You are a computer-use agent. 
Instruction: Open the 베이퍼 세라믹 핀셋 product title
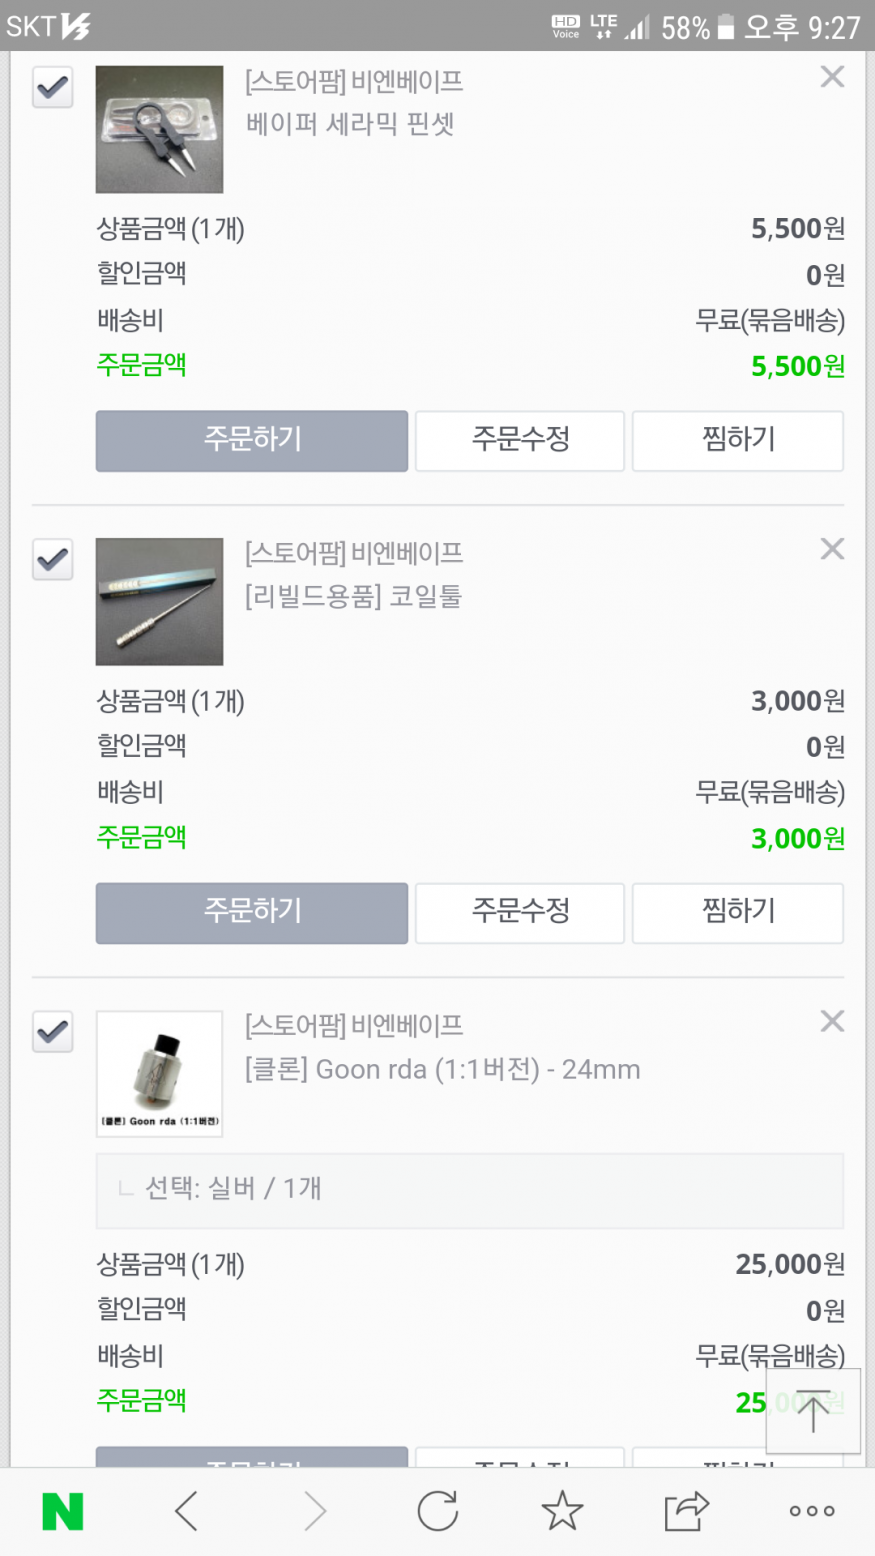tap(350, 124)
